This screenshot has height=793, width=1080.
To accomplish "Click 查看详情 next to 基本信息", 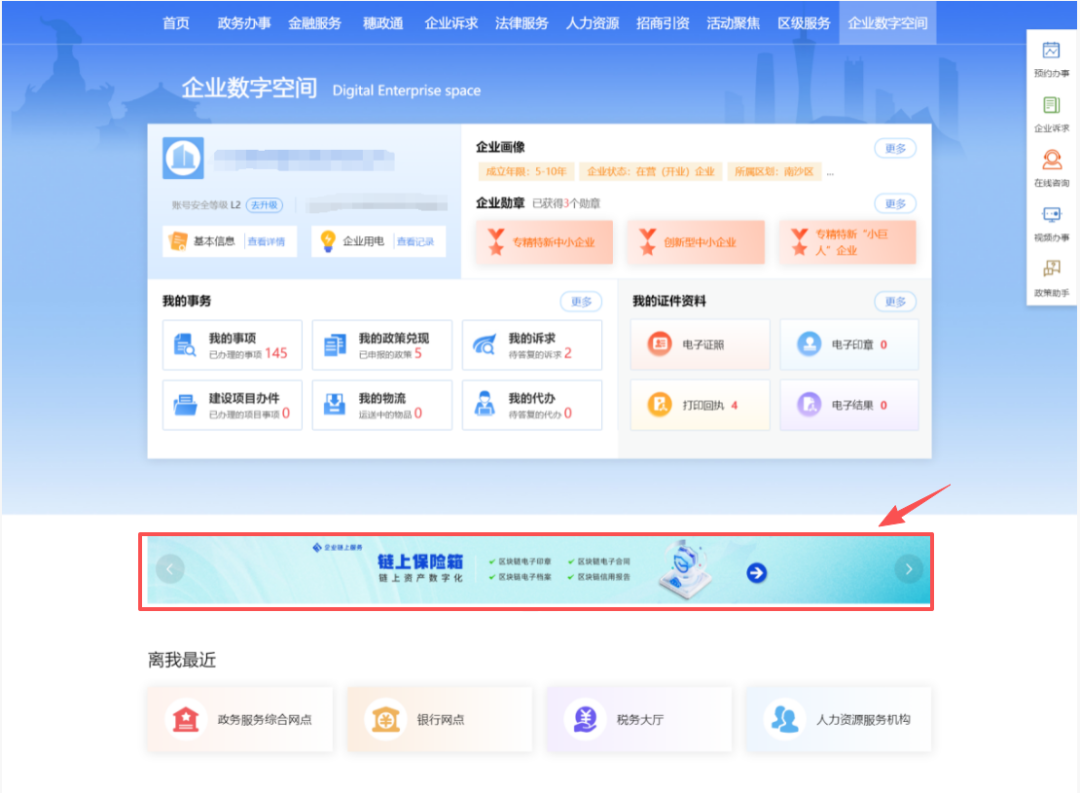I will click(x=264, y=241).
